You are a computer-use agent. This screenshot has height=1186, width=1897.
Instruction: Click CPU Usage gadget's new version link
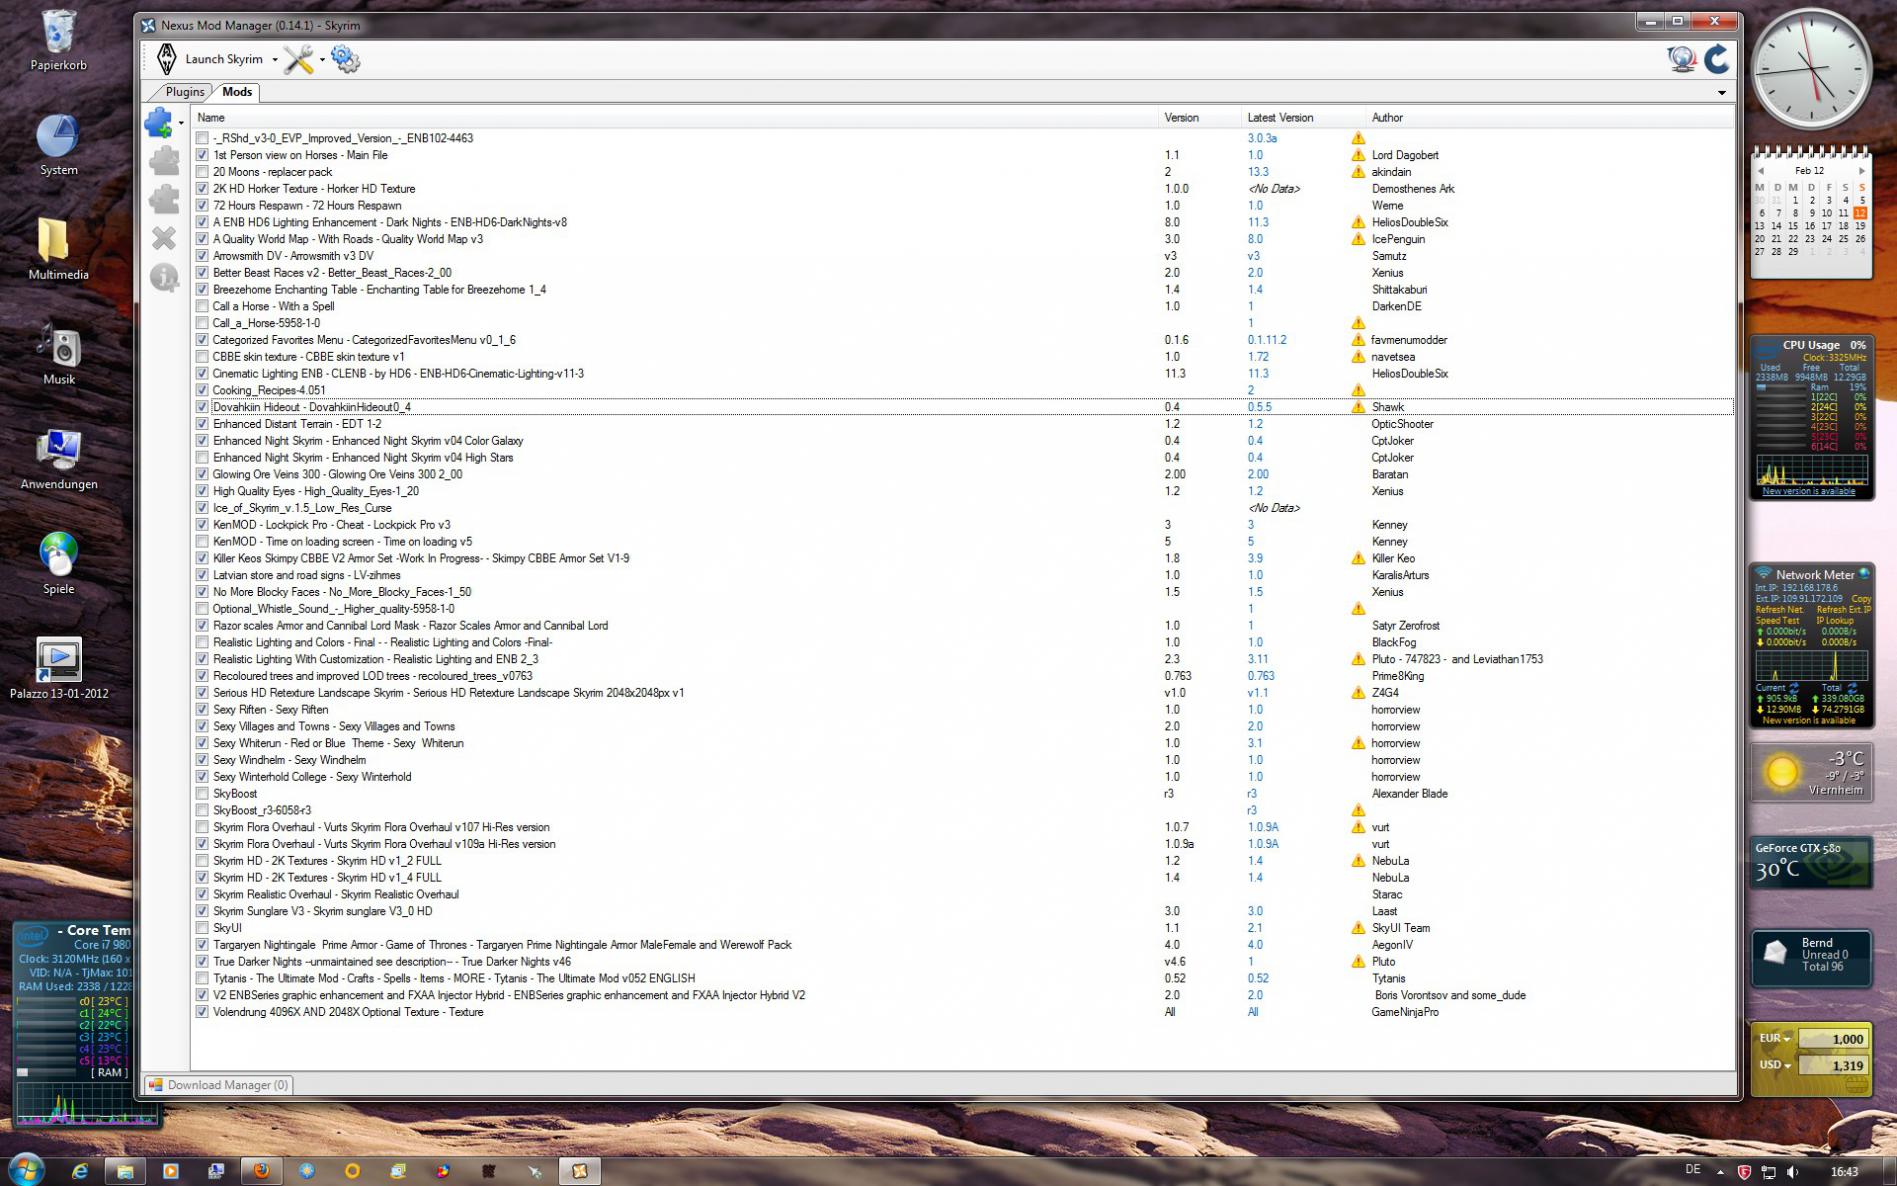(1808, 491)
